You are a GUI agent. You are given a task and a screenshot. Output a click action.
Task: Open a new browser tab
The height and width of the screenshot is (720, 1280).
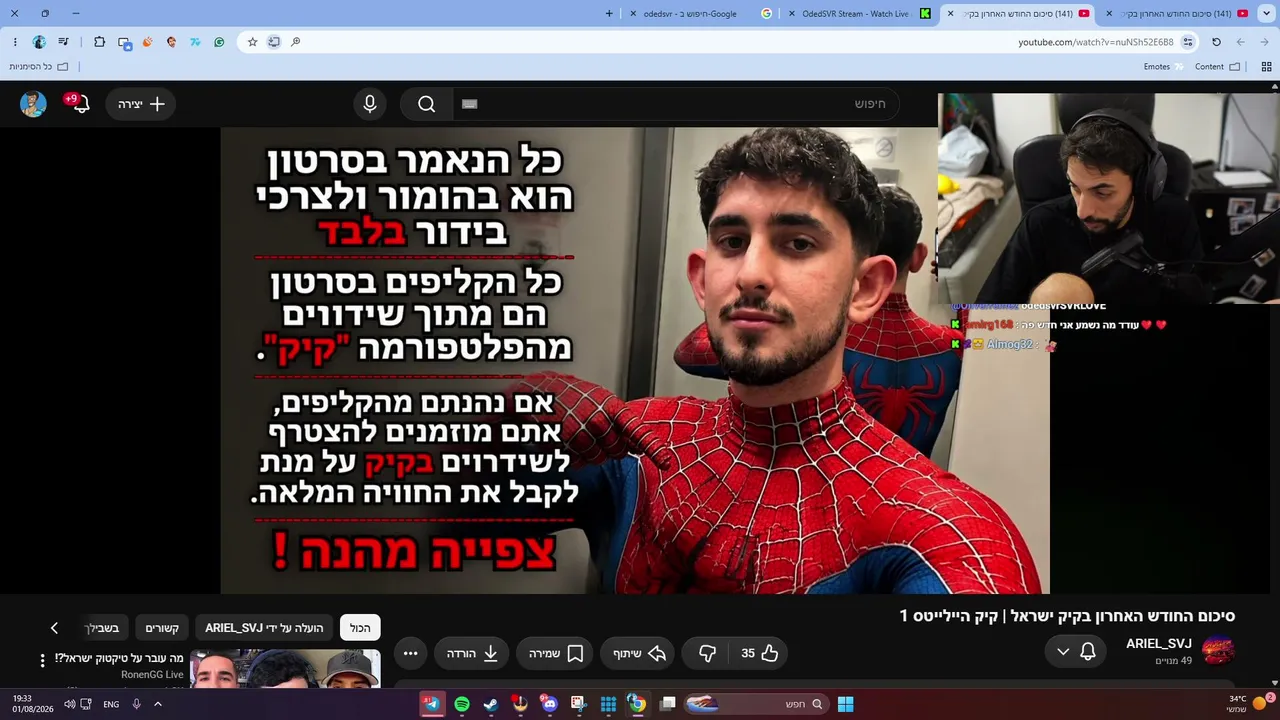(x=610, y=14)
